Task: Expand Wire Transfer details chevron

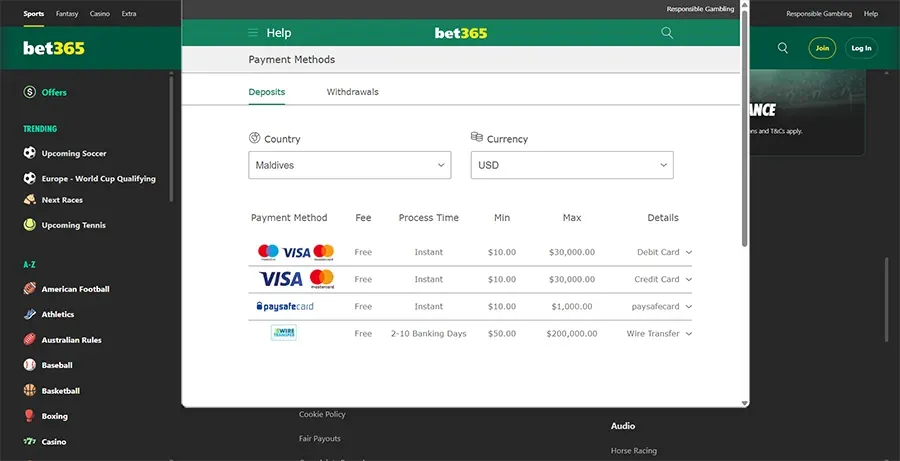Action: click(x=689, y=334)
